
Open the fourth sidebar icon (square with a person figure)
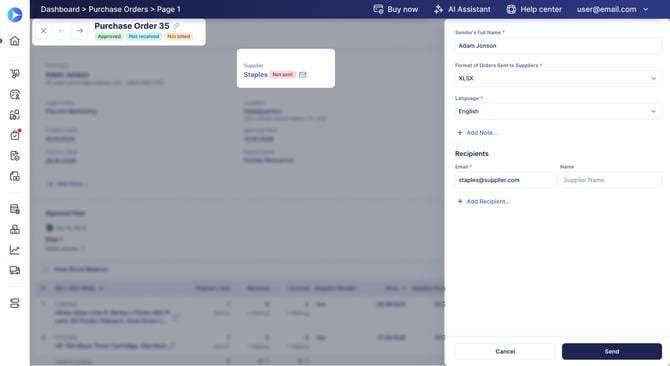pyautogui.click(x=15, y=94)
